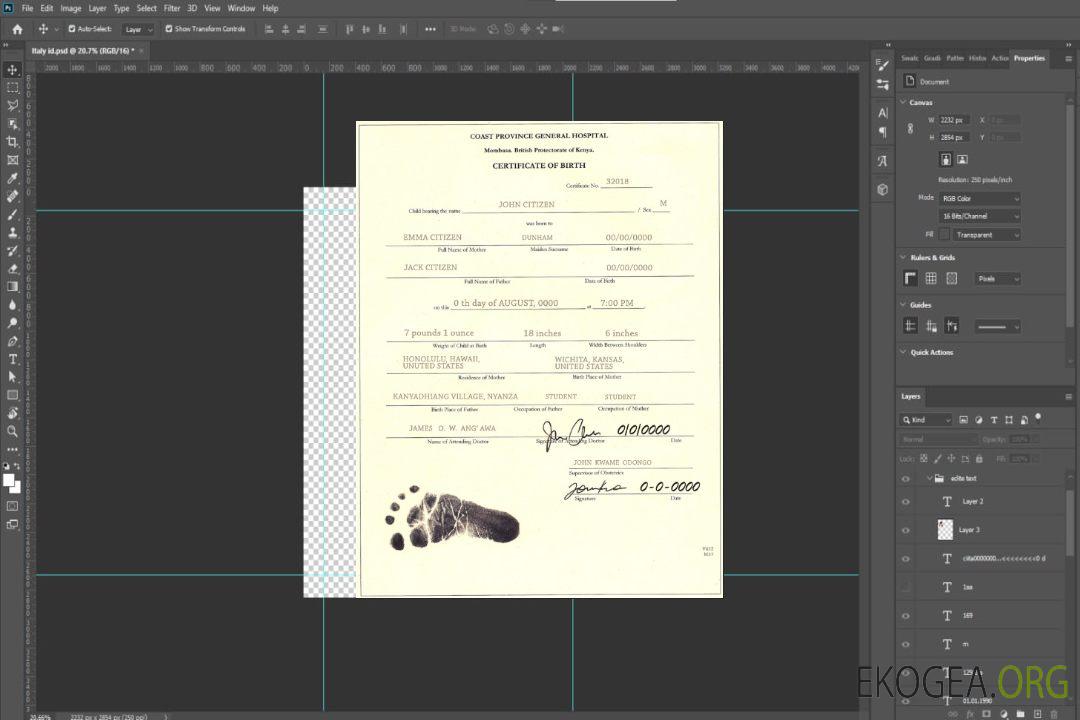Hide Layer 2 using its eye icon
This screenshot has width=1080, height=720.
click(x=906, y=502)
